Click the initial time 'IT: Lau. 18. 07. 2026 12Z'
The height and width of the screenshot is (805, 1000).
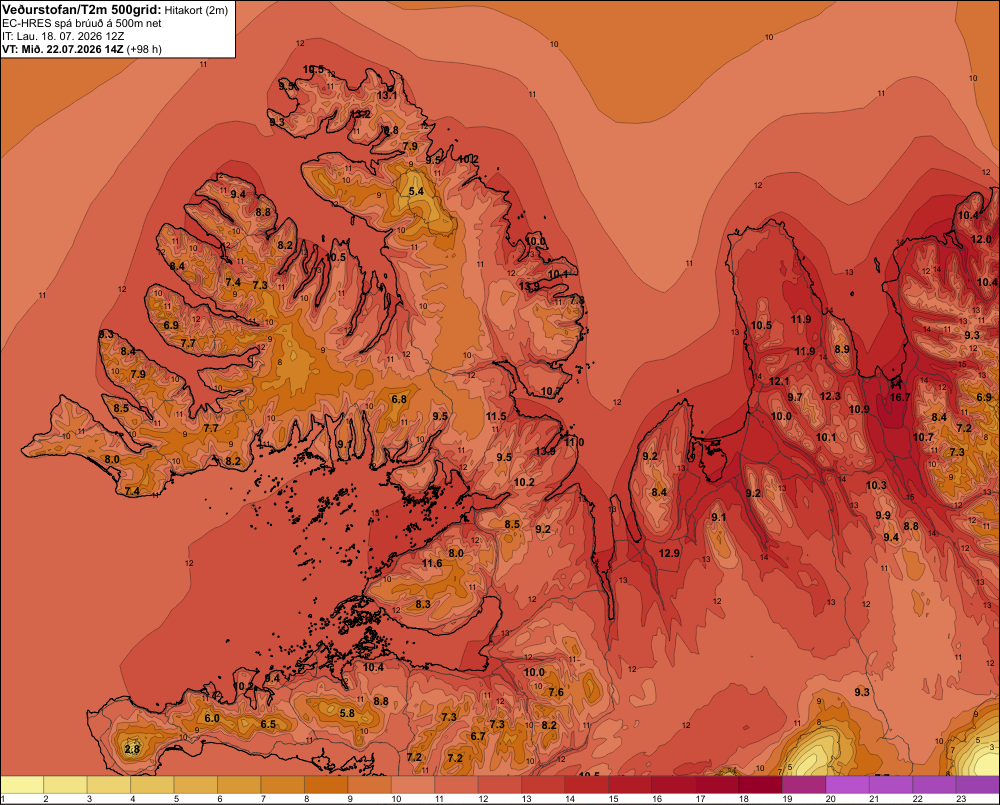pyautogui.click(x=61, y=36)
